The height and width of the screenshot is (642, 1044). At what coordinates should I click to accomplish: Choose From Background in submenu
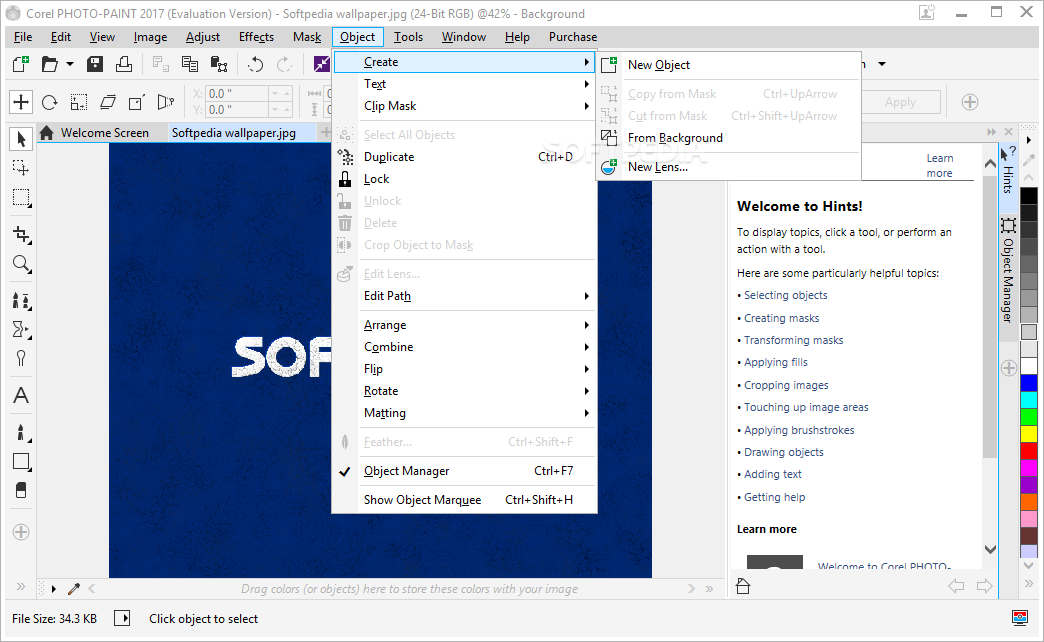[x=729, y=138]
